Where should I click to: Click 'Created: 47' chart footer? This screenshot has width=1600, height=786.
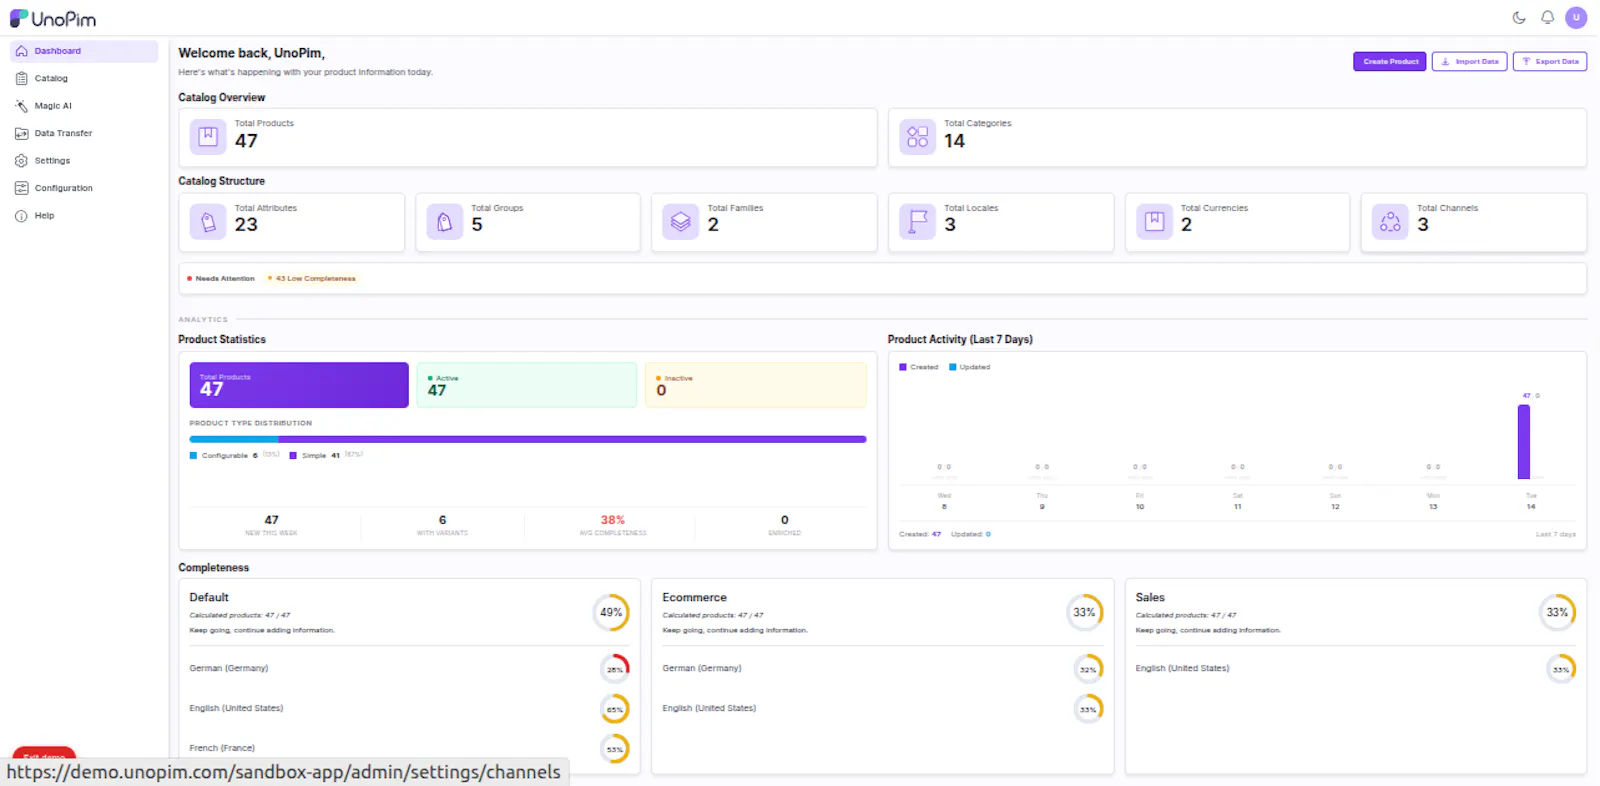pos(920,534)
